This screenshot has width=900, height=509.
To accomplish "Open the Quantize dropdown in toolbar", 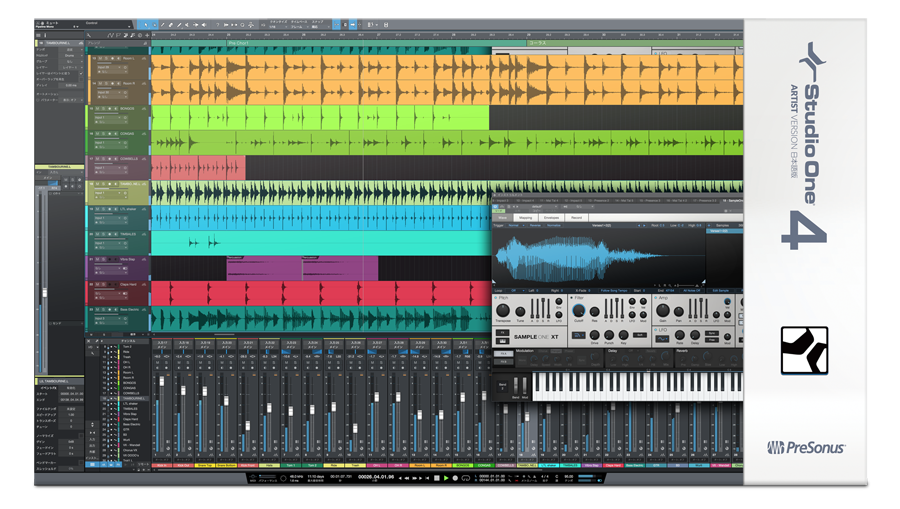I will click(x=278, y=27).
